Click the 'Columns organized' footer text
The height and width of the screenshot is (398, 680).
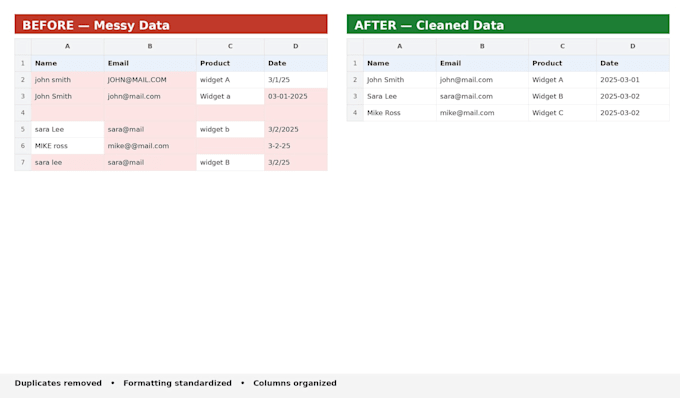pyautogui.click(x=295, y=383)
